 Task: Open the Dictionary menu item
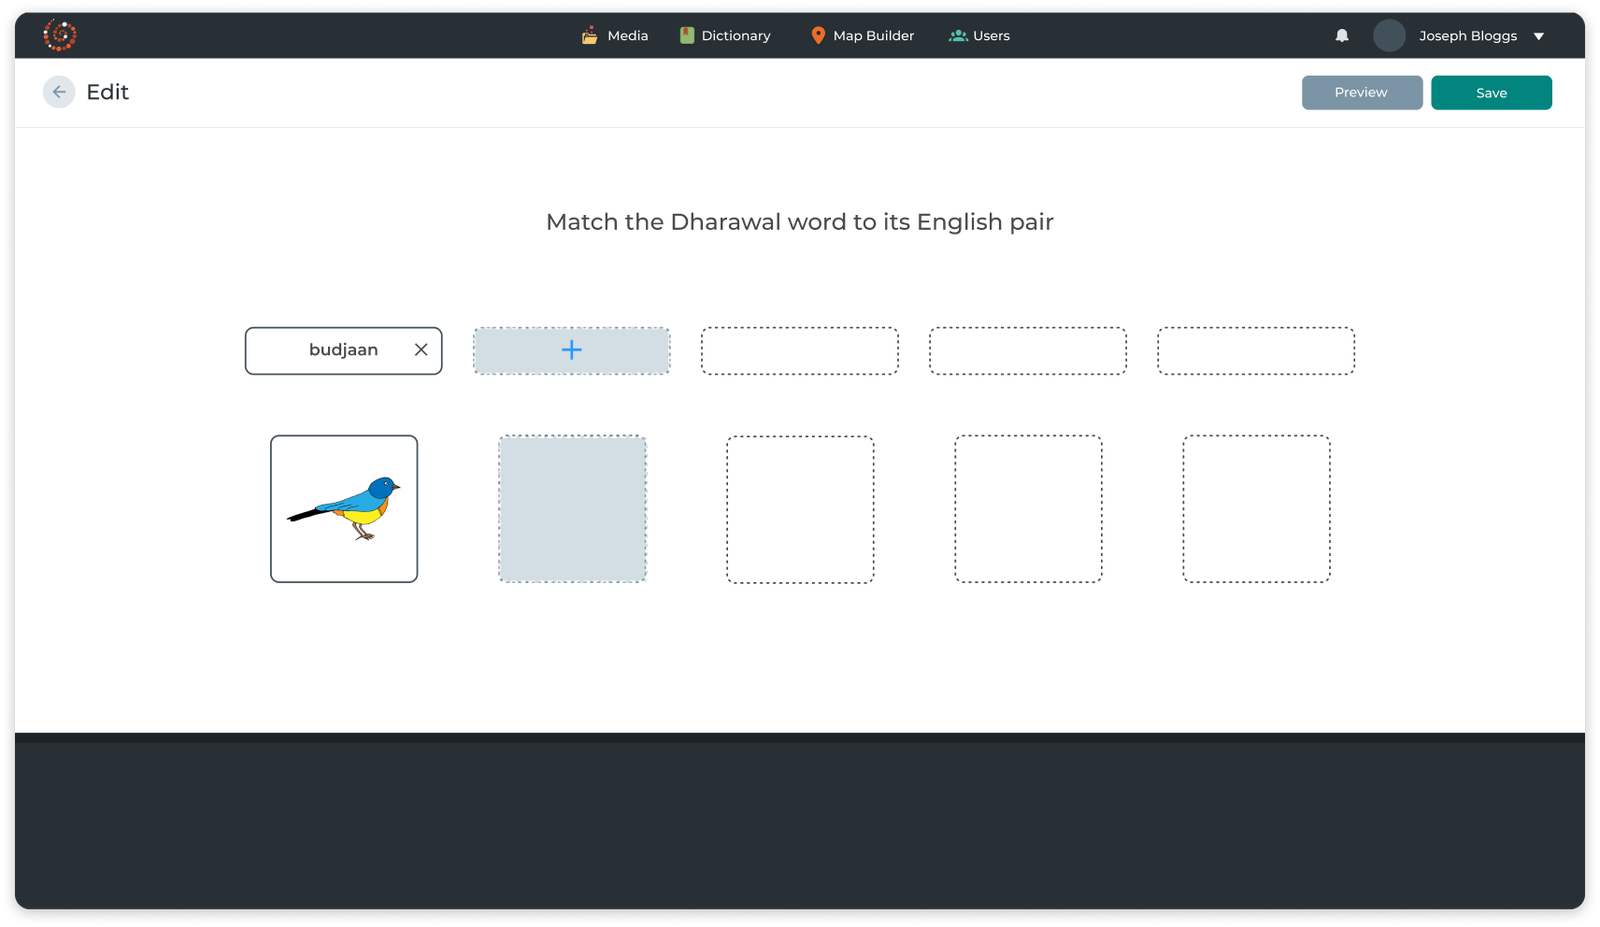(735, 35)
